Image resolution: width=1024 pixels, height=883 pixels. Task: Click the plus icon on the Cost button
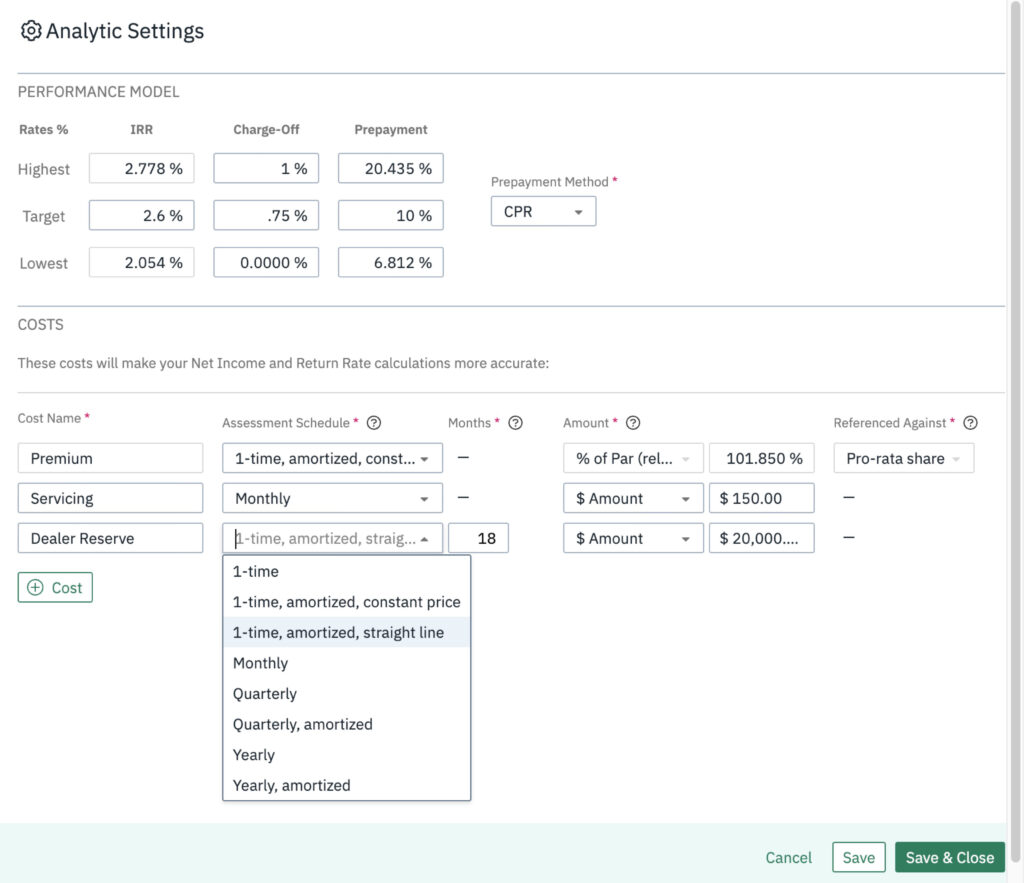34,587
